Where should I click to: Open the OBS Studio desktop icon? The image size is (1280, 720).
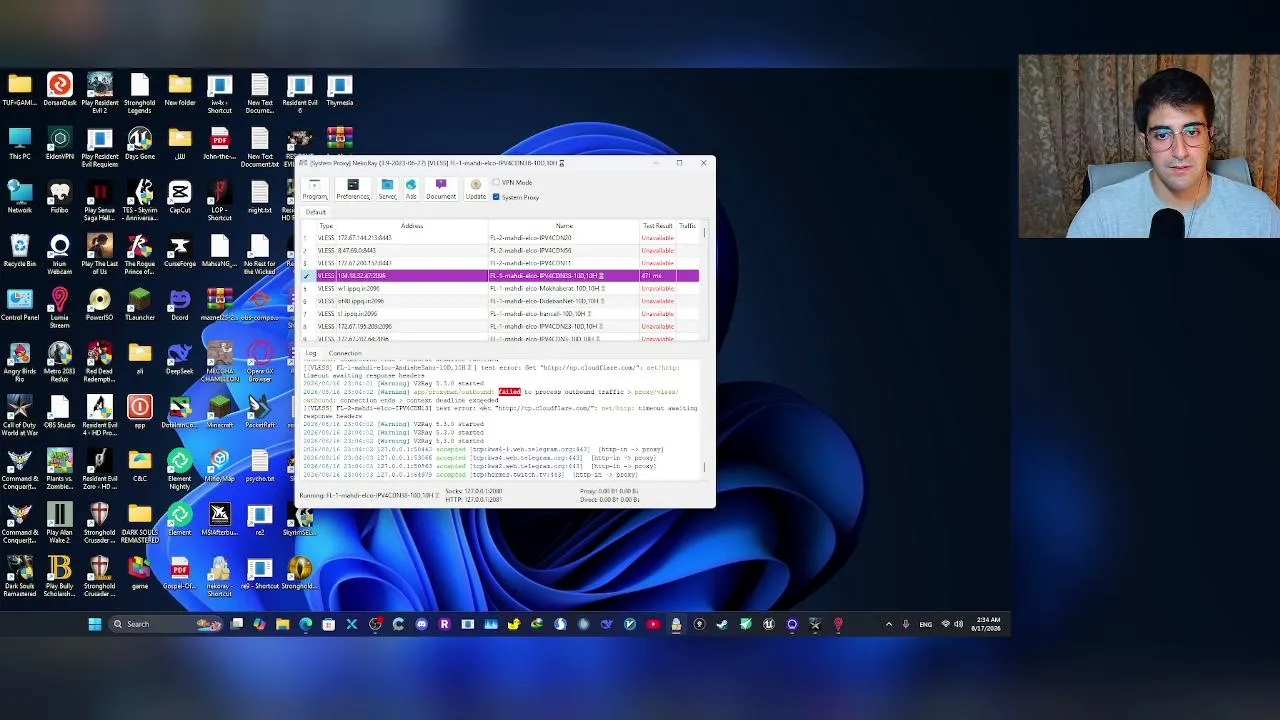click(x=59, y=413)
